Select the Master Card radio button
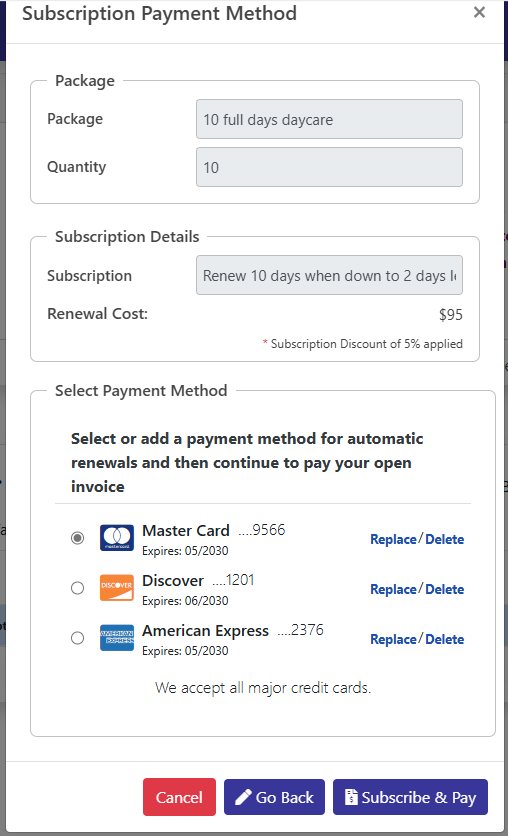 tap(77, 537)
